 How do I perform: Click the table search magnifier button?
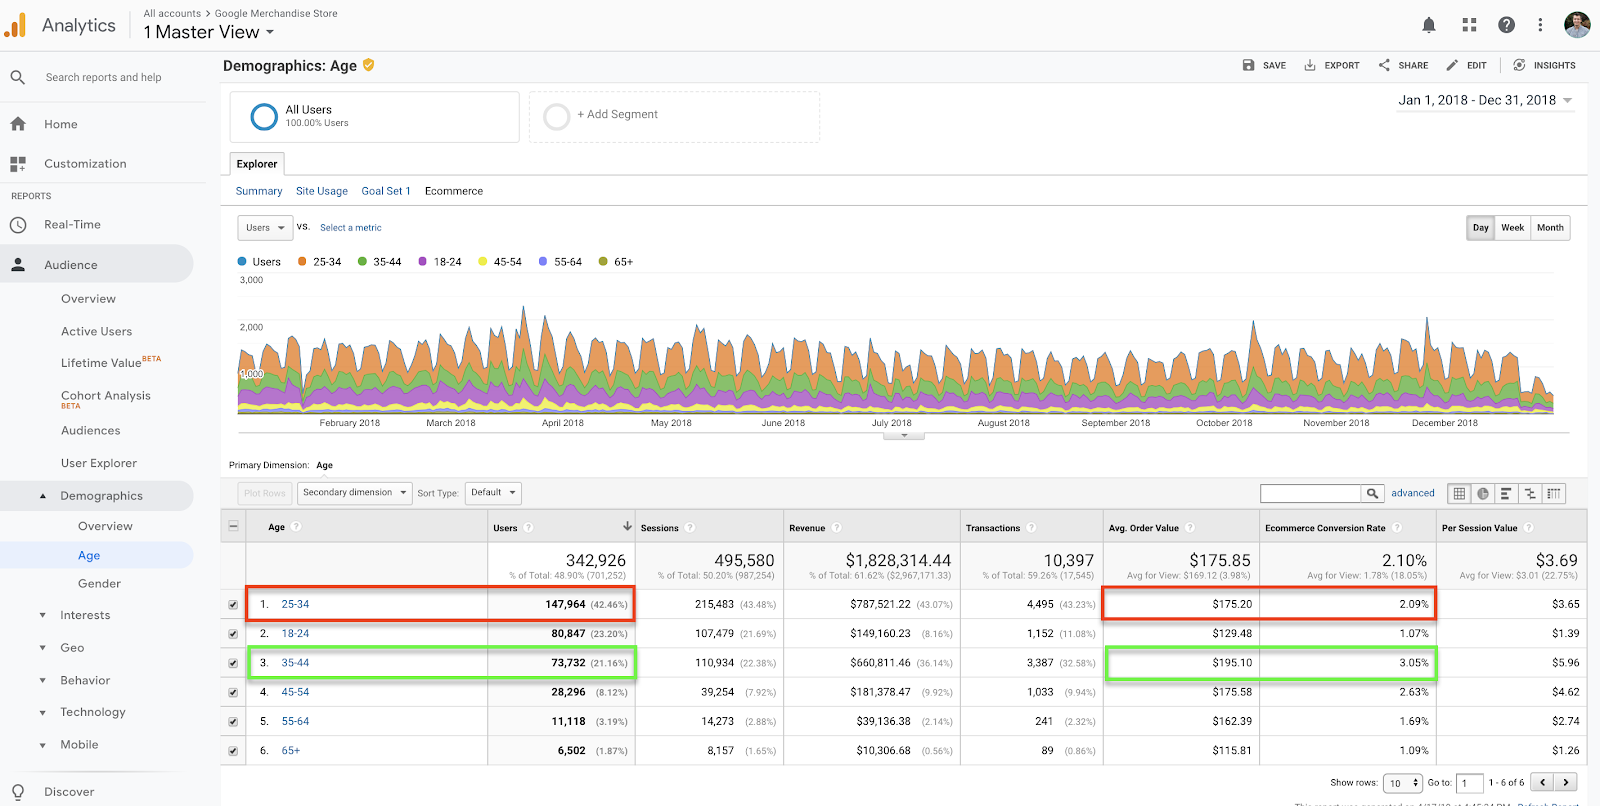tap(1373, 493)
